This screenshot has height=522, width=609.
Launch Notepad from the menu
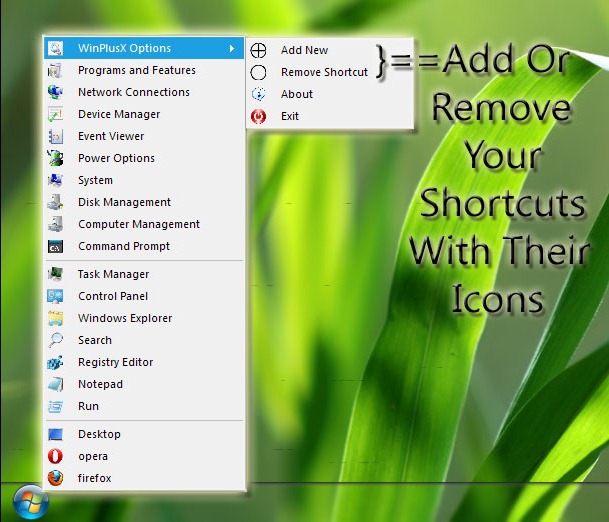[x=100, y=384]
